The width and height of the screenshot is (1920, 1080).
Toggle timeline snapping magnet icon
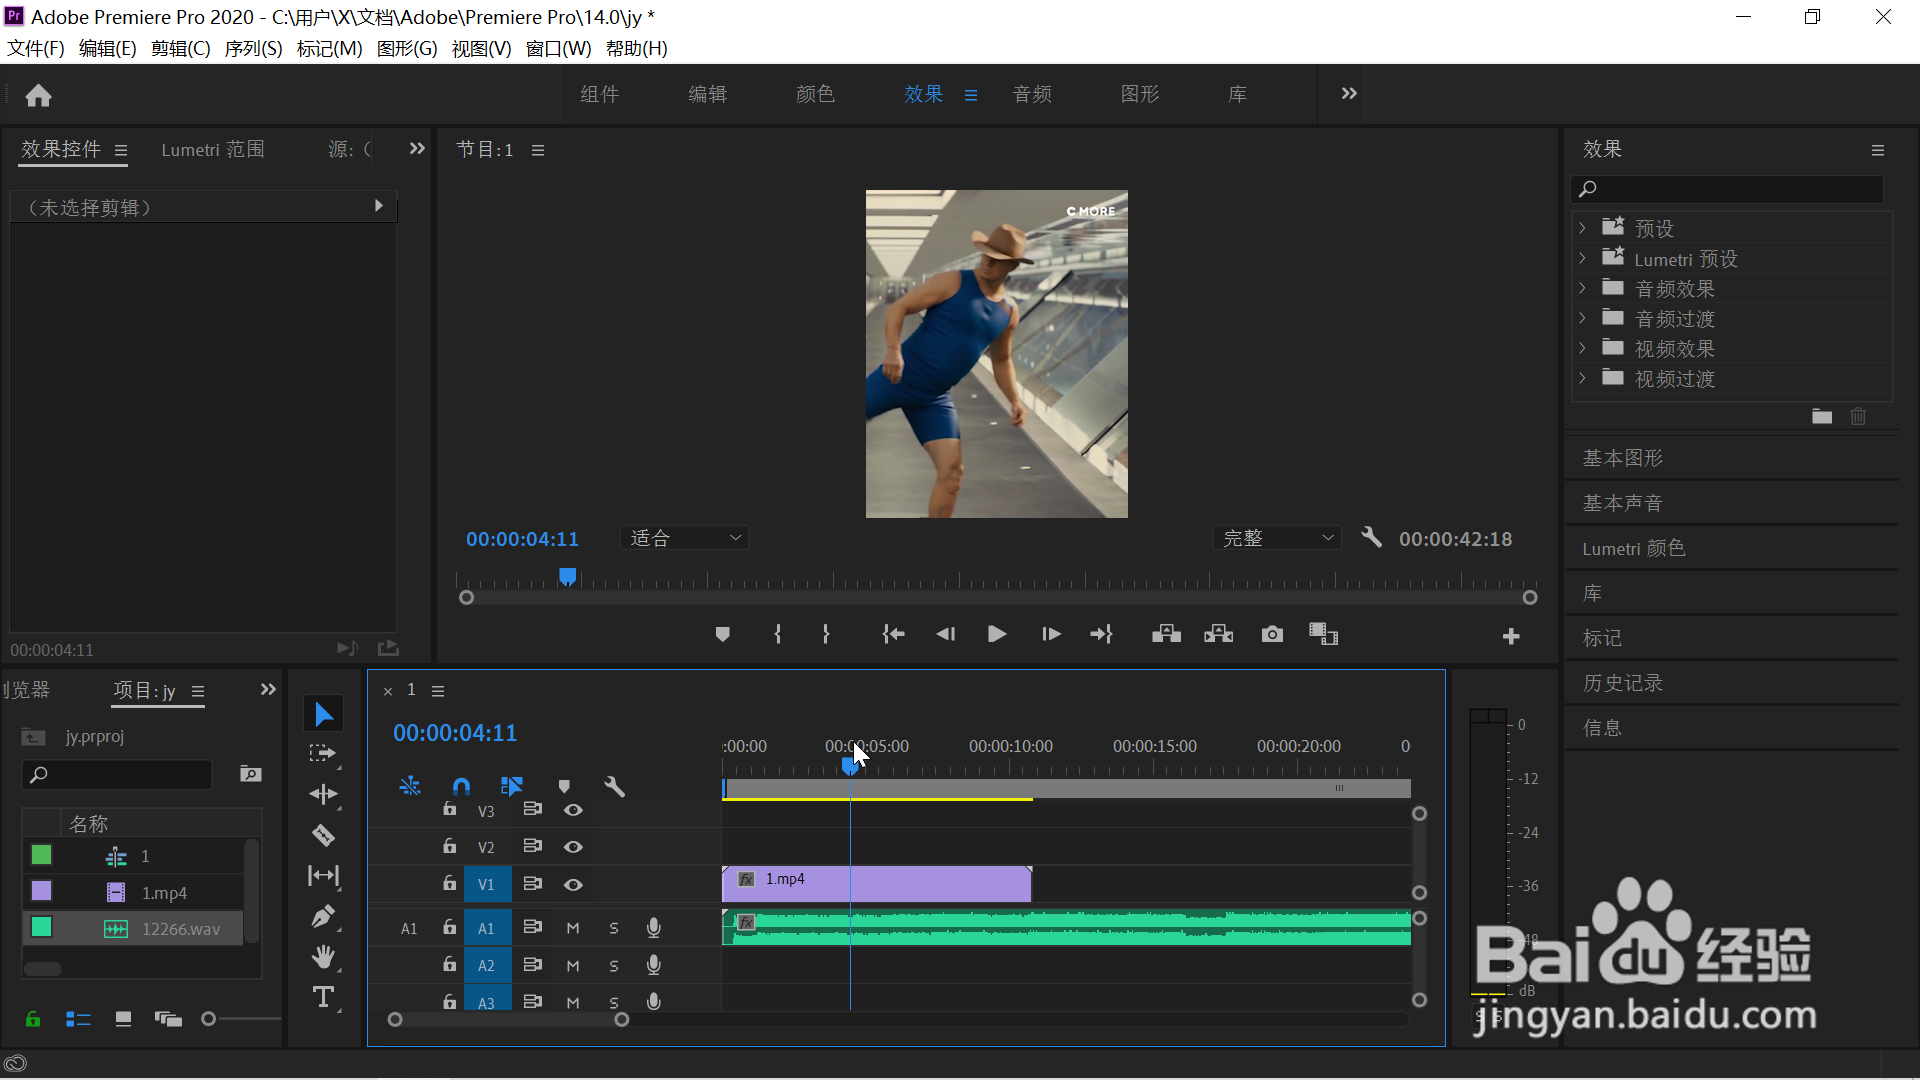(x=461, y=787)
